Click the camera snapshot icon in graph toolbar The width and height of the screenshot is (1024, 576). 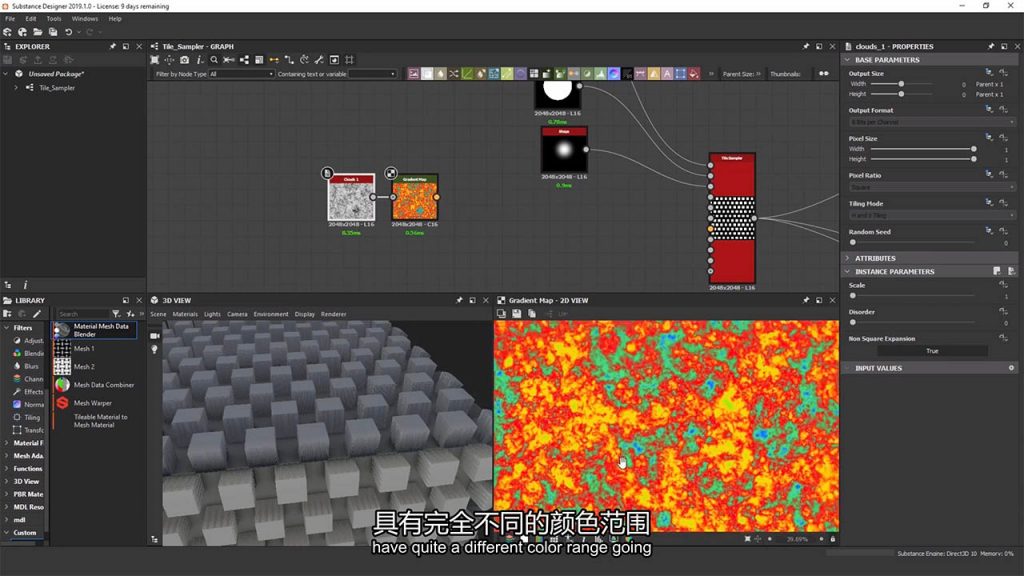tap(185, 60)
